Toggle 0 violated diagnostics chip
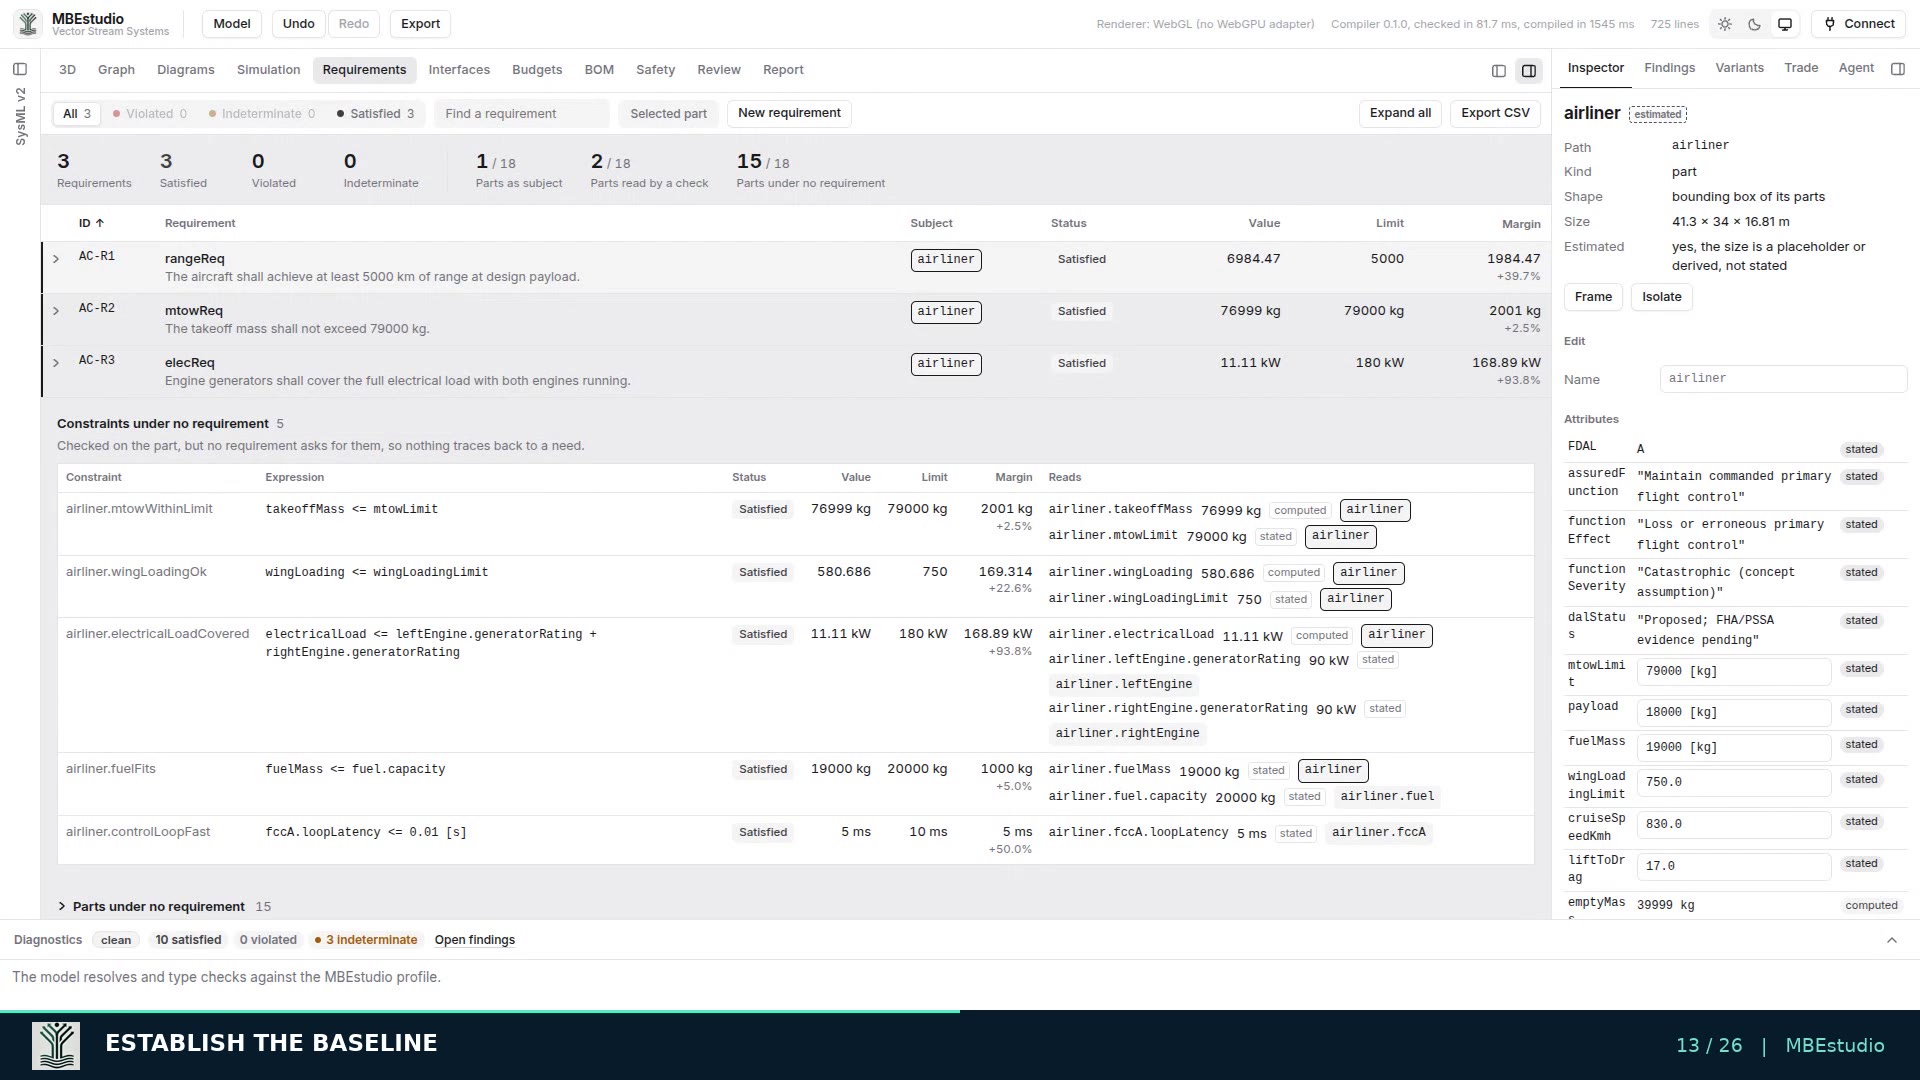 pyautogui.click(x=268, y=940)
